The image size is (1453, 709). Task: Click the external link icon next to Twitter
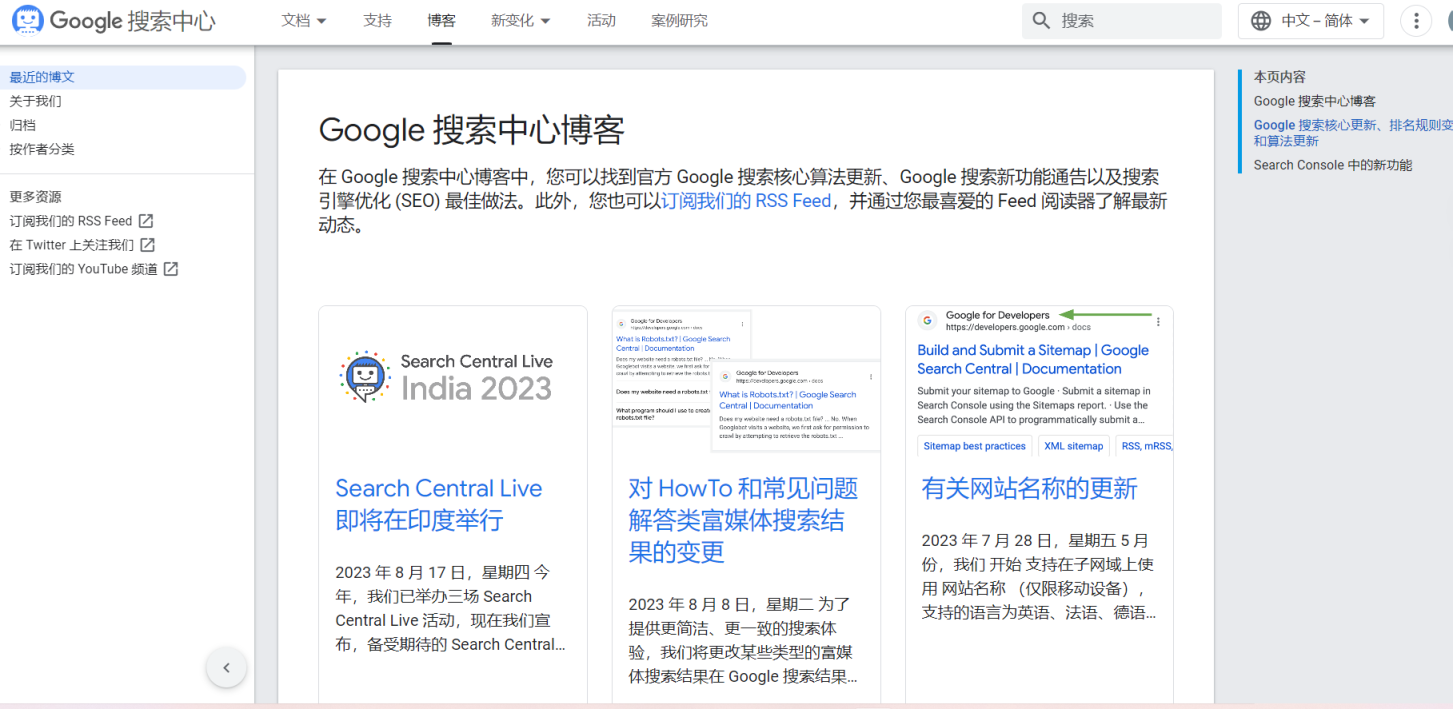pos(146,245)
